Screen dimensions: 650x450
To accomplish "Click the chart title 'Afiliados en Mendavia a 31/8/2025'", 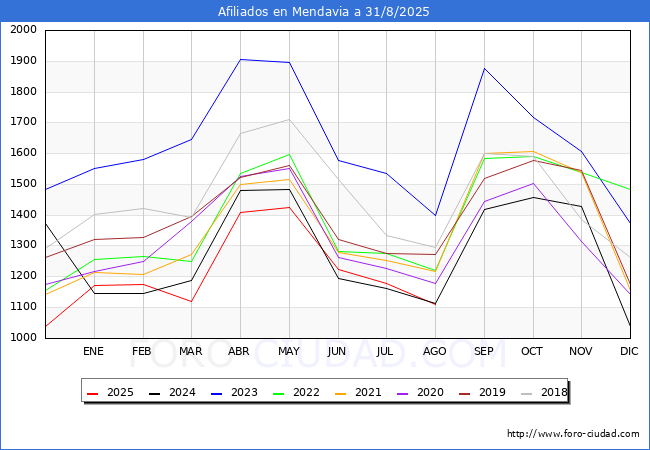I will pos(324,12).
